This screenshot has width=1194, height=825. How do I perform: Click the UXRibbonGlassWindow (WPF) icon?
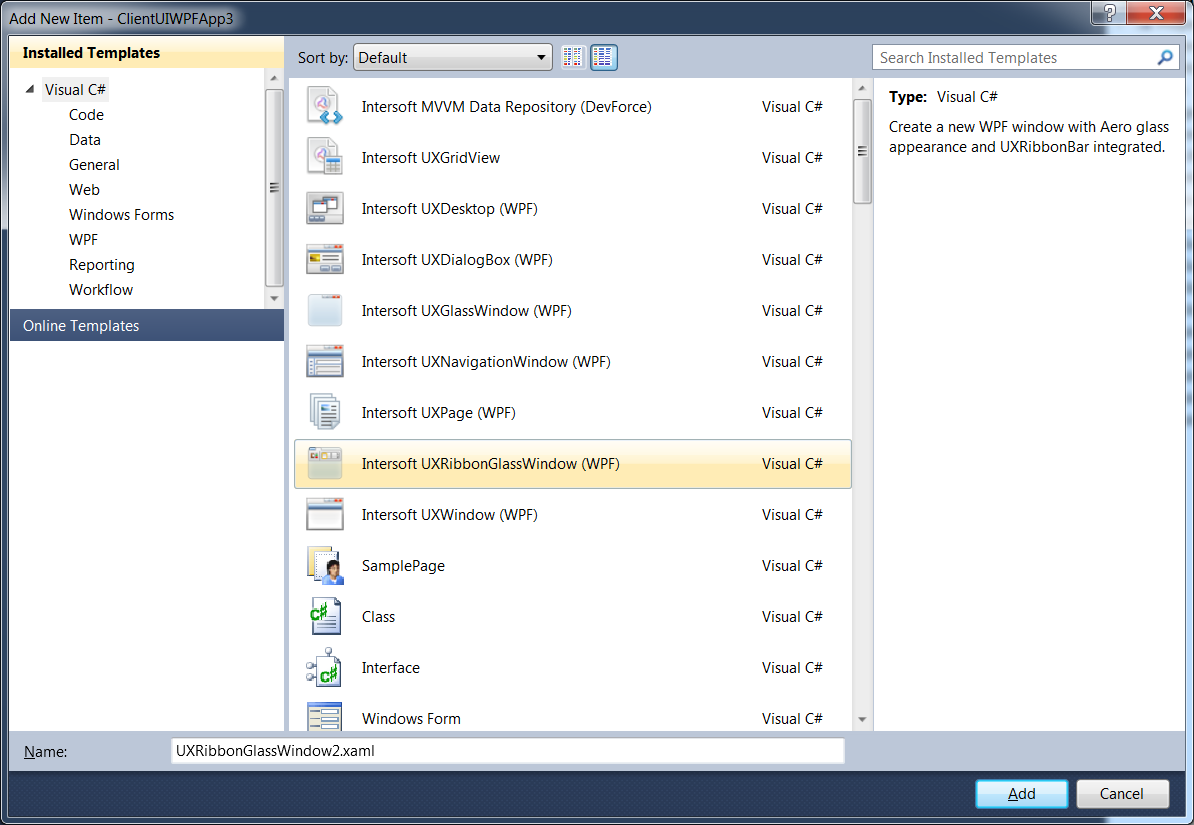[x=325, y=463]
